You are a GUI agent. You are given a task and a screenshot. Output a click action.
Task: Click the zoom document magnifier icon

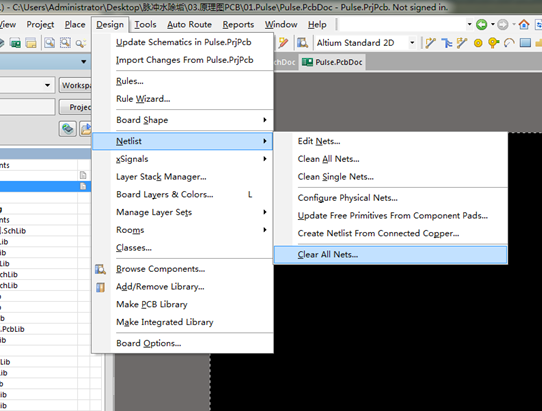coord(49,43)
